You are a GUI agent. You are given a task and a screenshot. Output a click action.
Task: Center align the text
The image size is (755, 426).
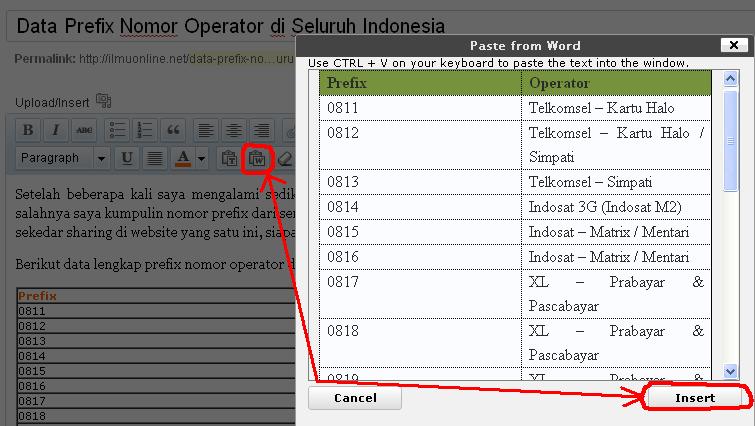point(233,130)
